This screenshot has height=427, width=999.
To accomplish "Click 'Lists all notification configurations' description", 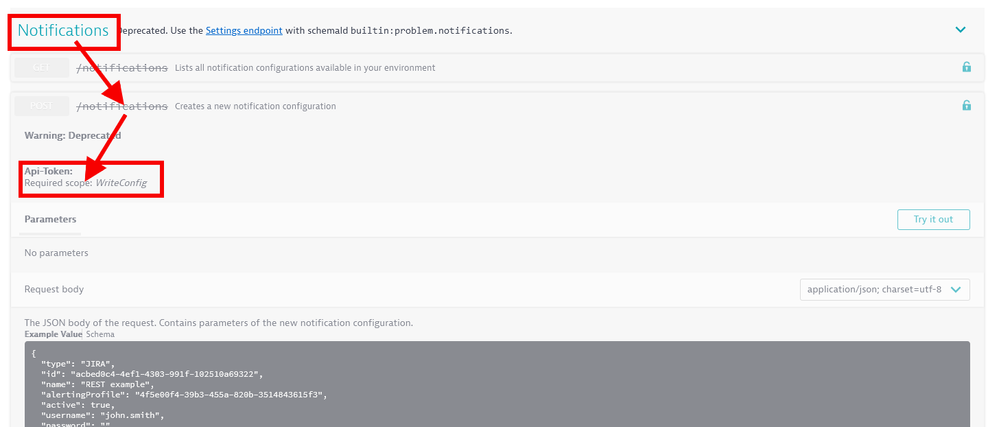I will point(305,68).
